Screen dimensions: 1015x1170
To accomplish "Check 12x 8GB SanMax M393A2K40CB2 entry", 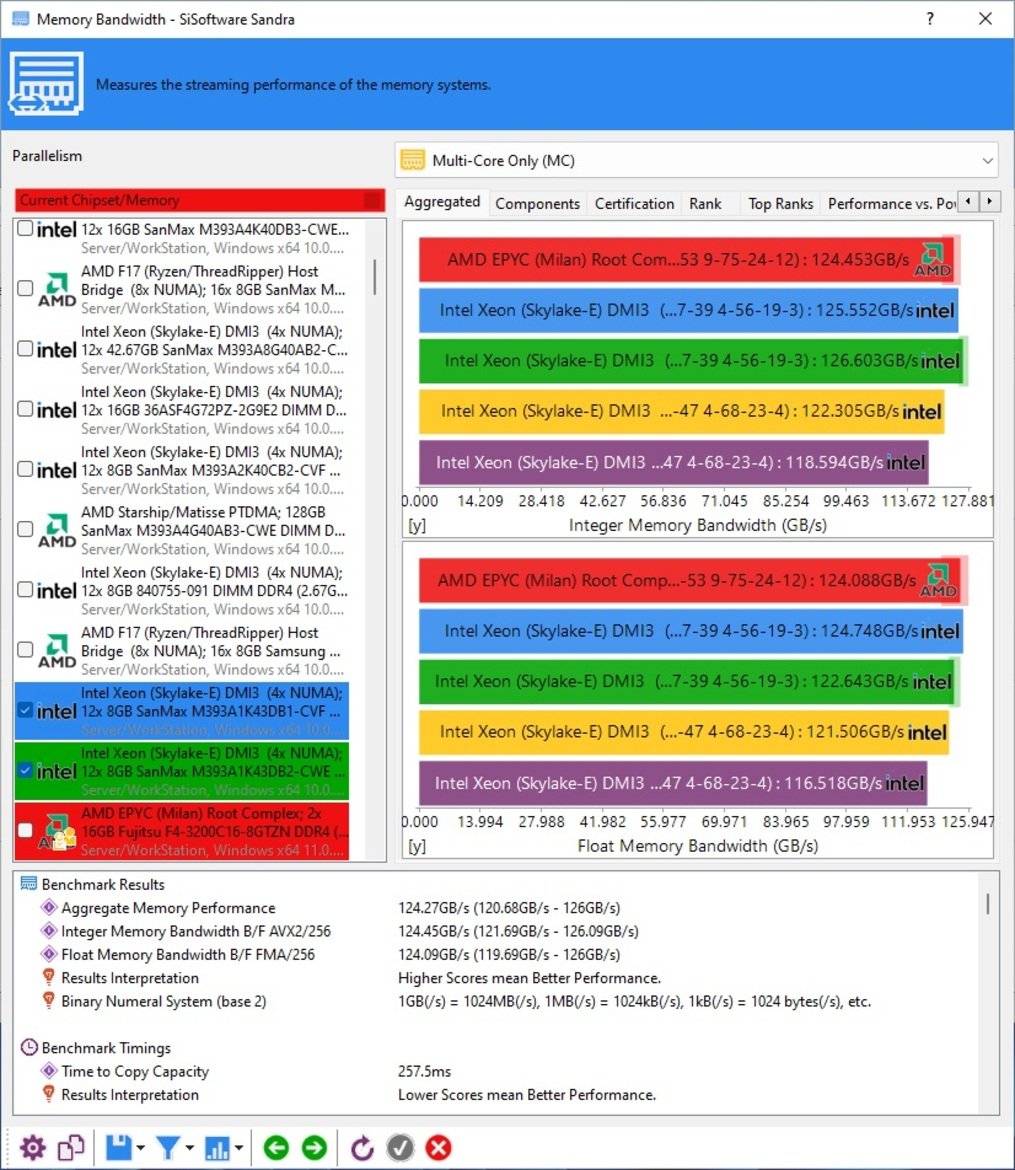I will (25, 469).
